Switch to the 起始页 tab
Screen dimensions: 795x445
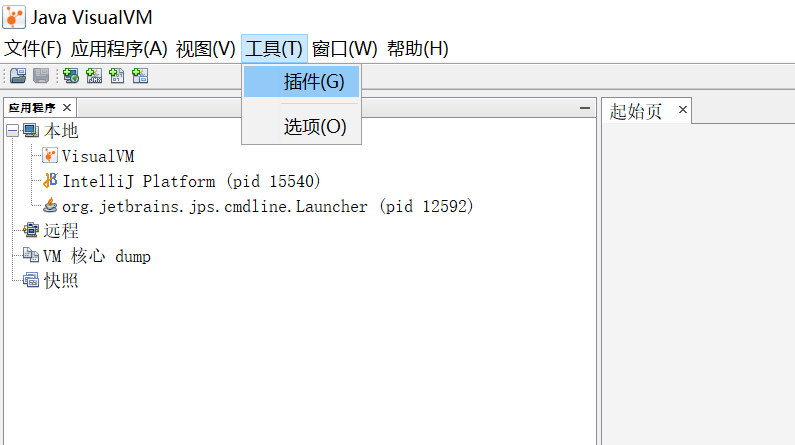(x=636, y=111)
